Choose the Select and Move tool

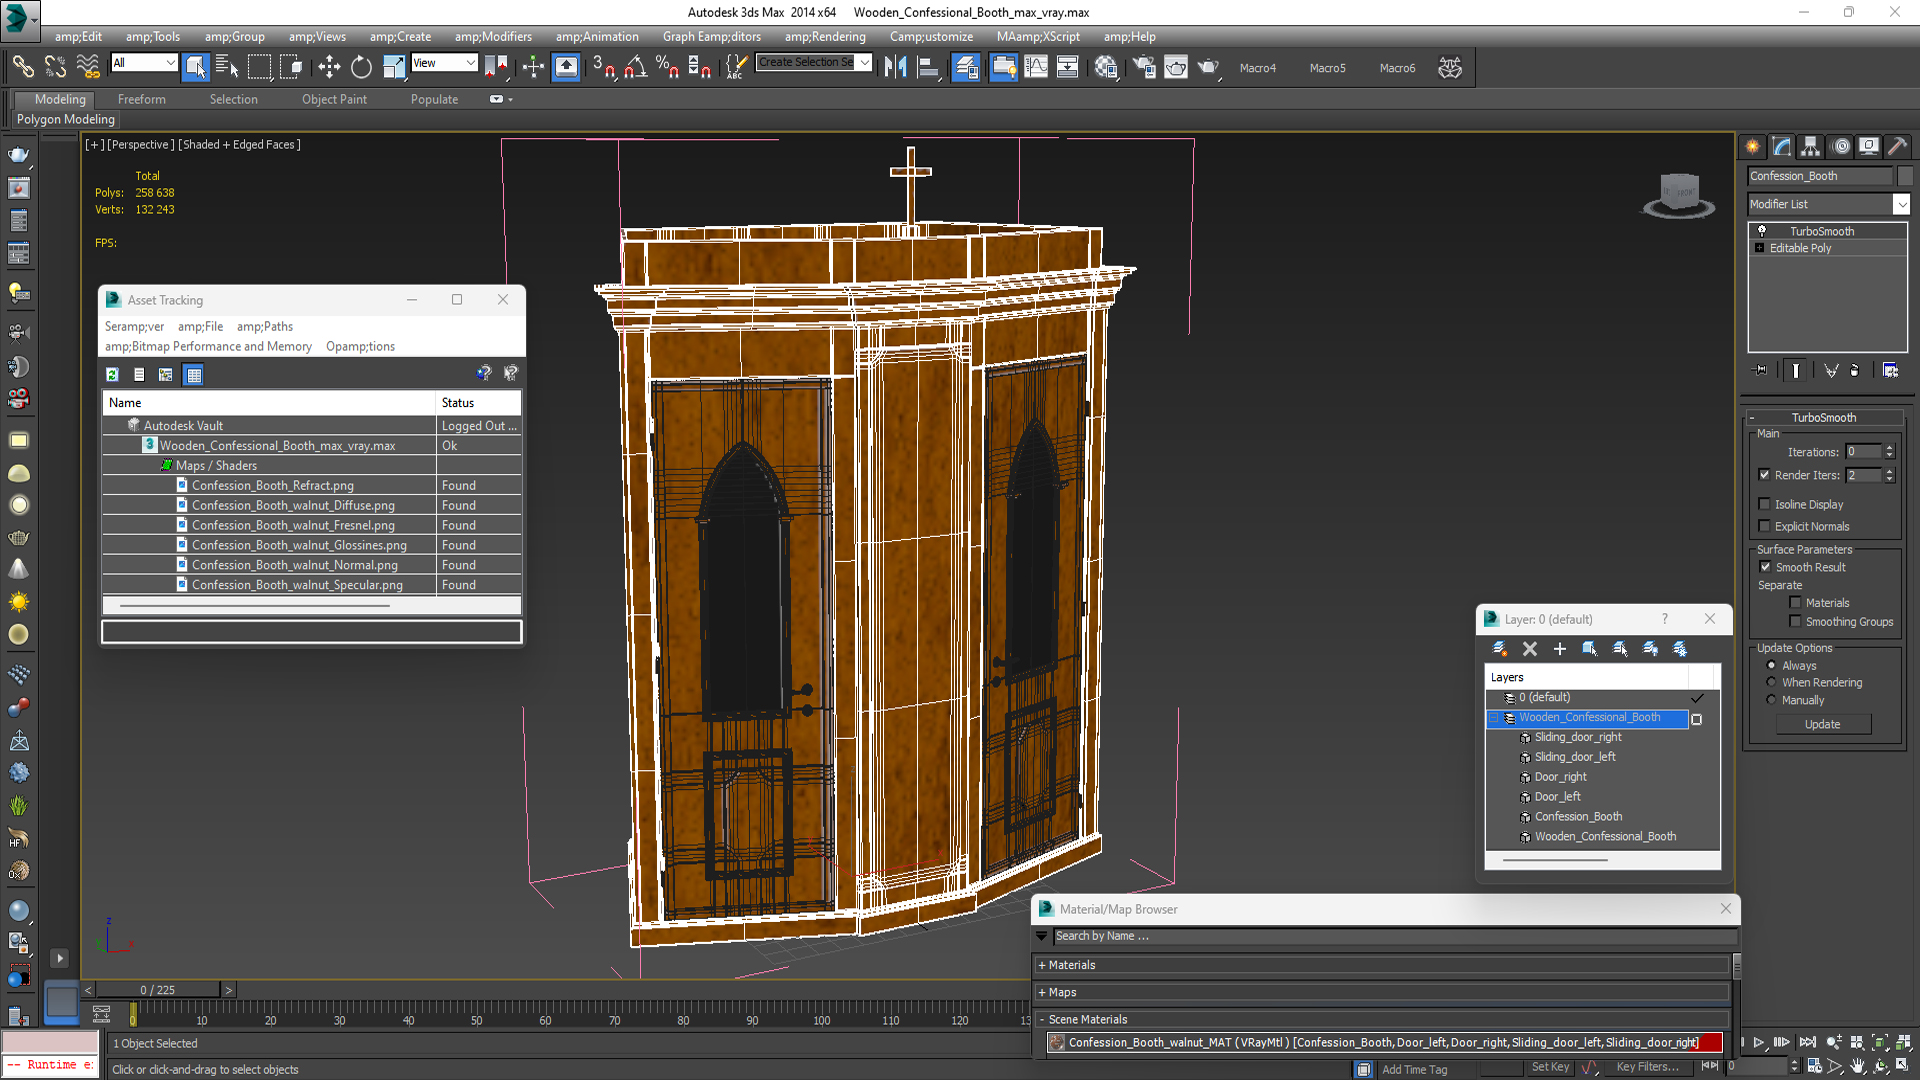coord(329,67)
